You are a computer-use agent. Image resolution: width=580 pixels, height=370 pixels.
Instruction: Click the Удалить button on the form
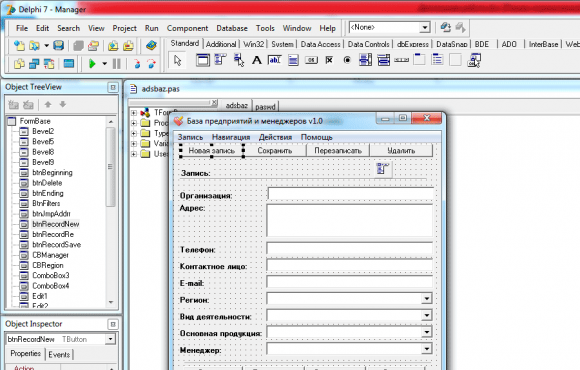point(401,151)
